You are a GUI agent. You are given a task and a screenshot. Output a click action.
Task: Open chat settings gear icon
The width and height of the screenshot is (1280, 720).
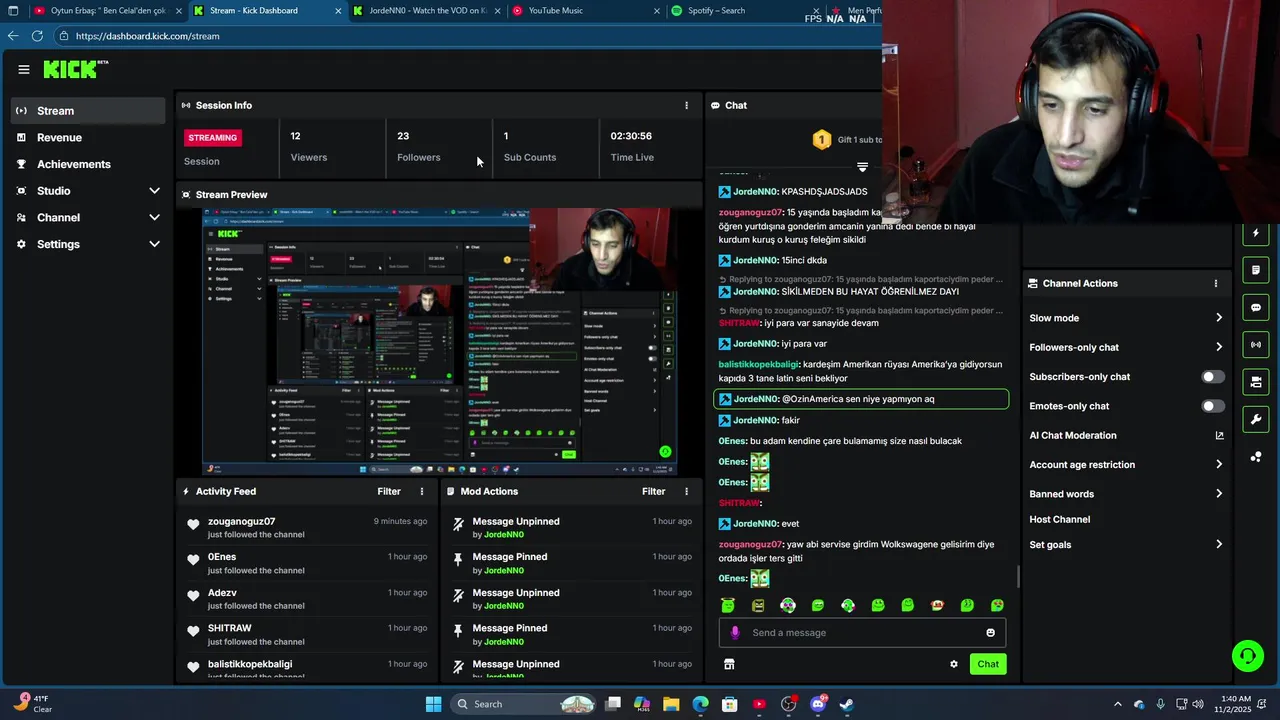click(x=954, y=664)
